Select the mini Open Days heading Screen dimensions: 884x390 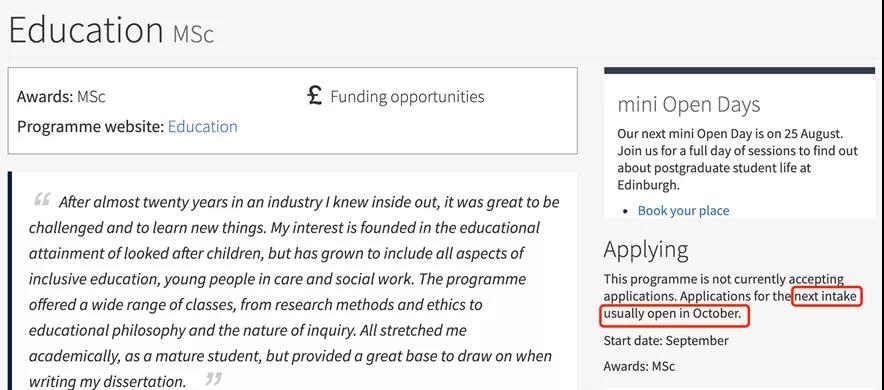coord(688,105)
